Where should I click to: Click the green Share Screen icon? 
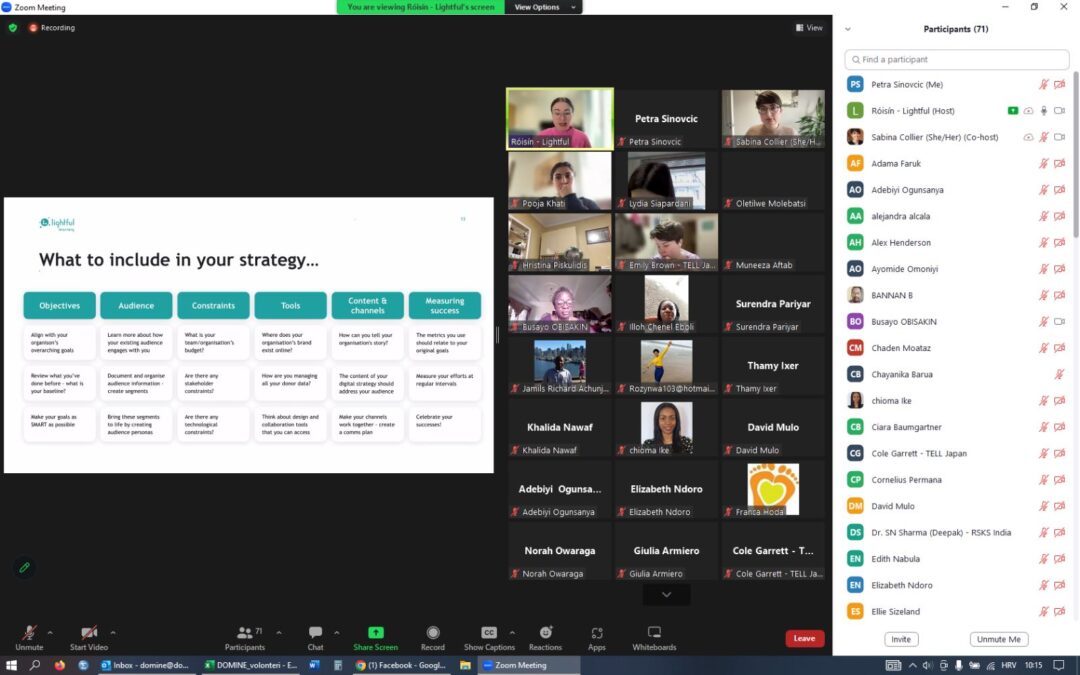point(376,633)
